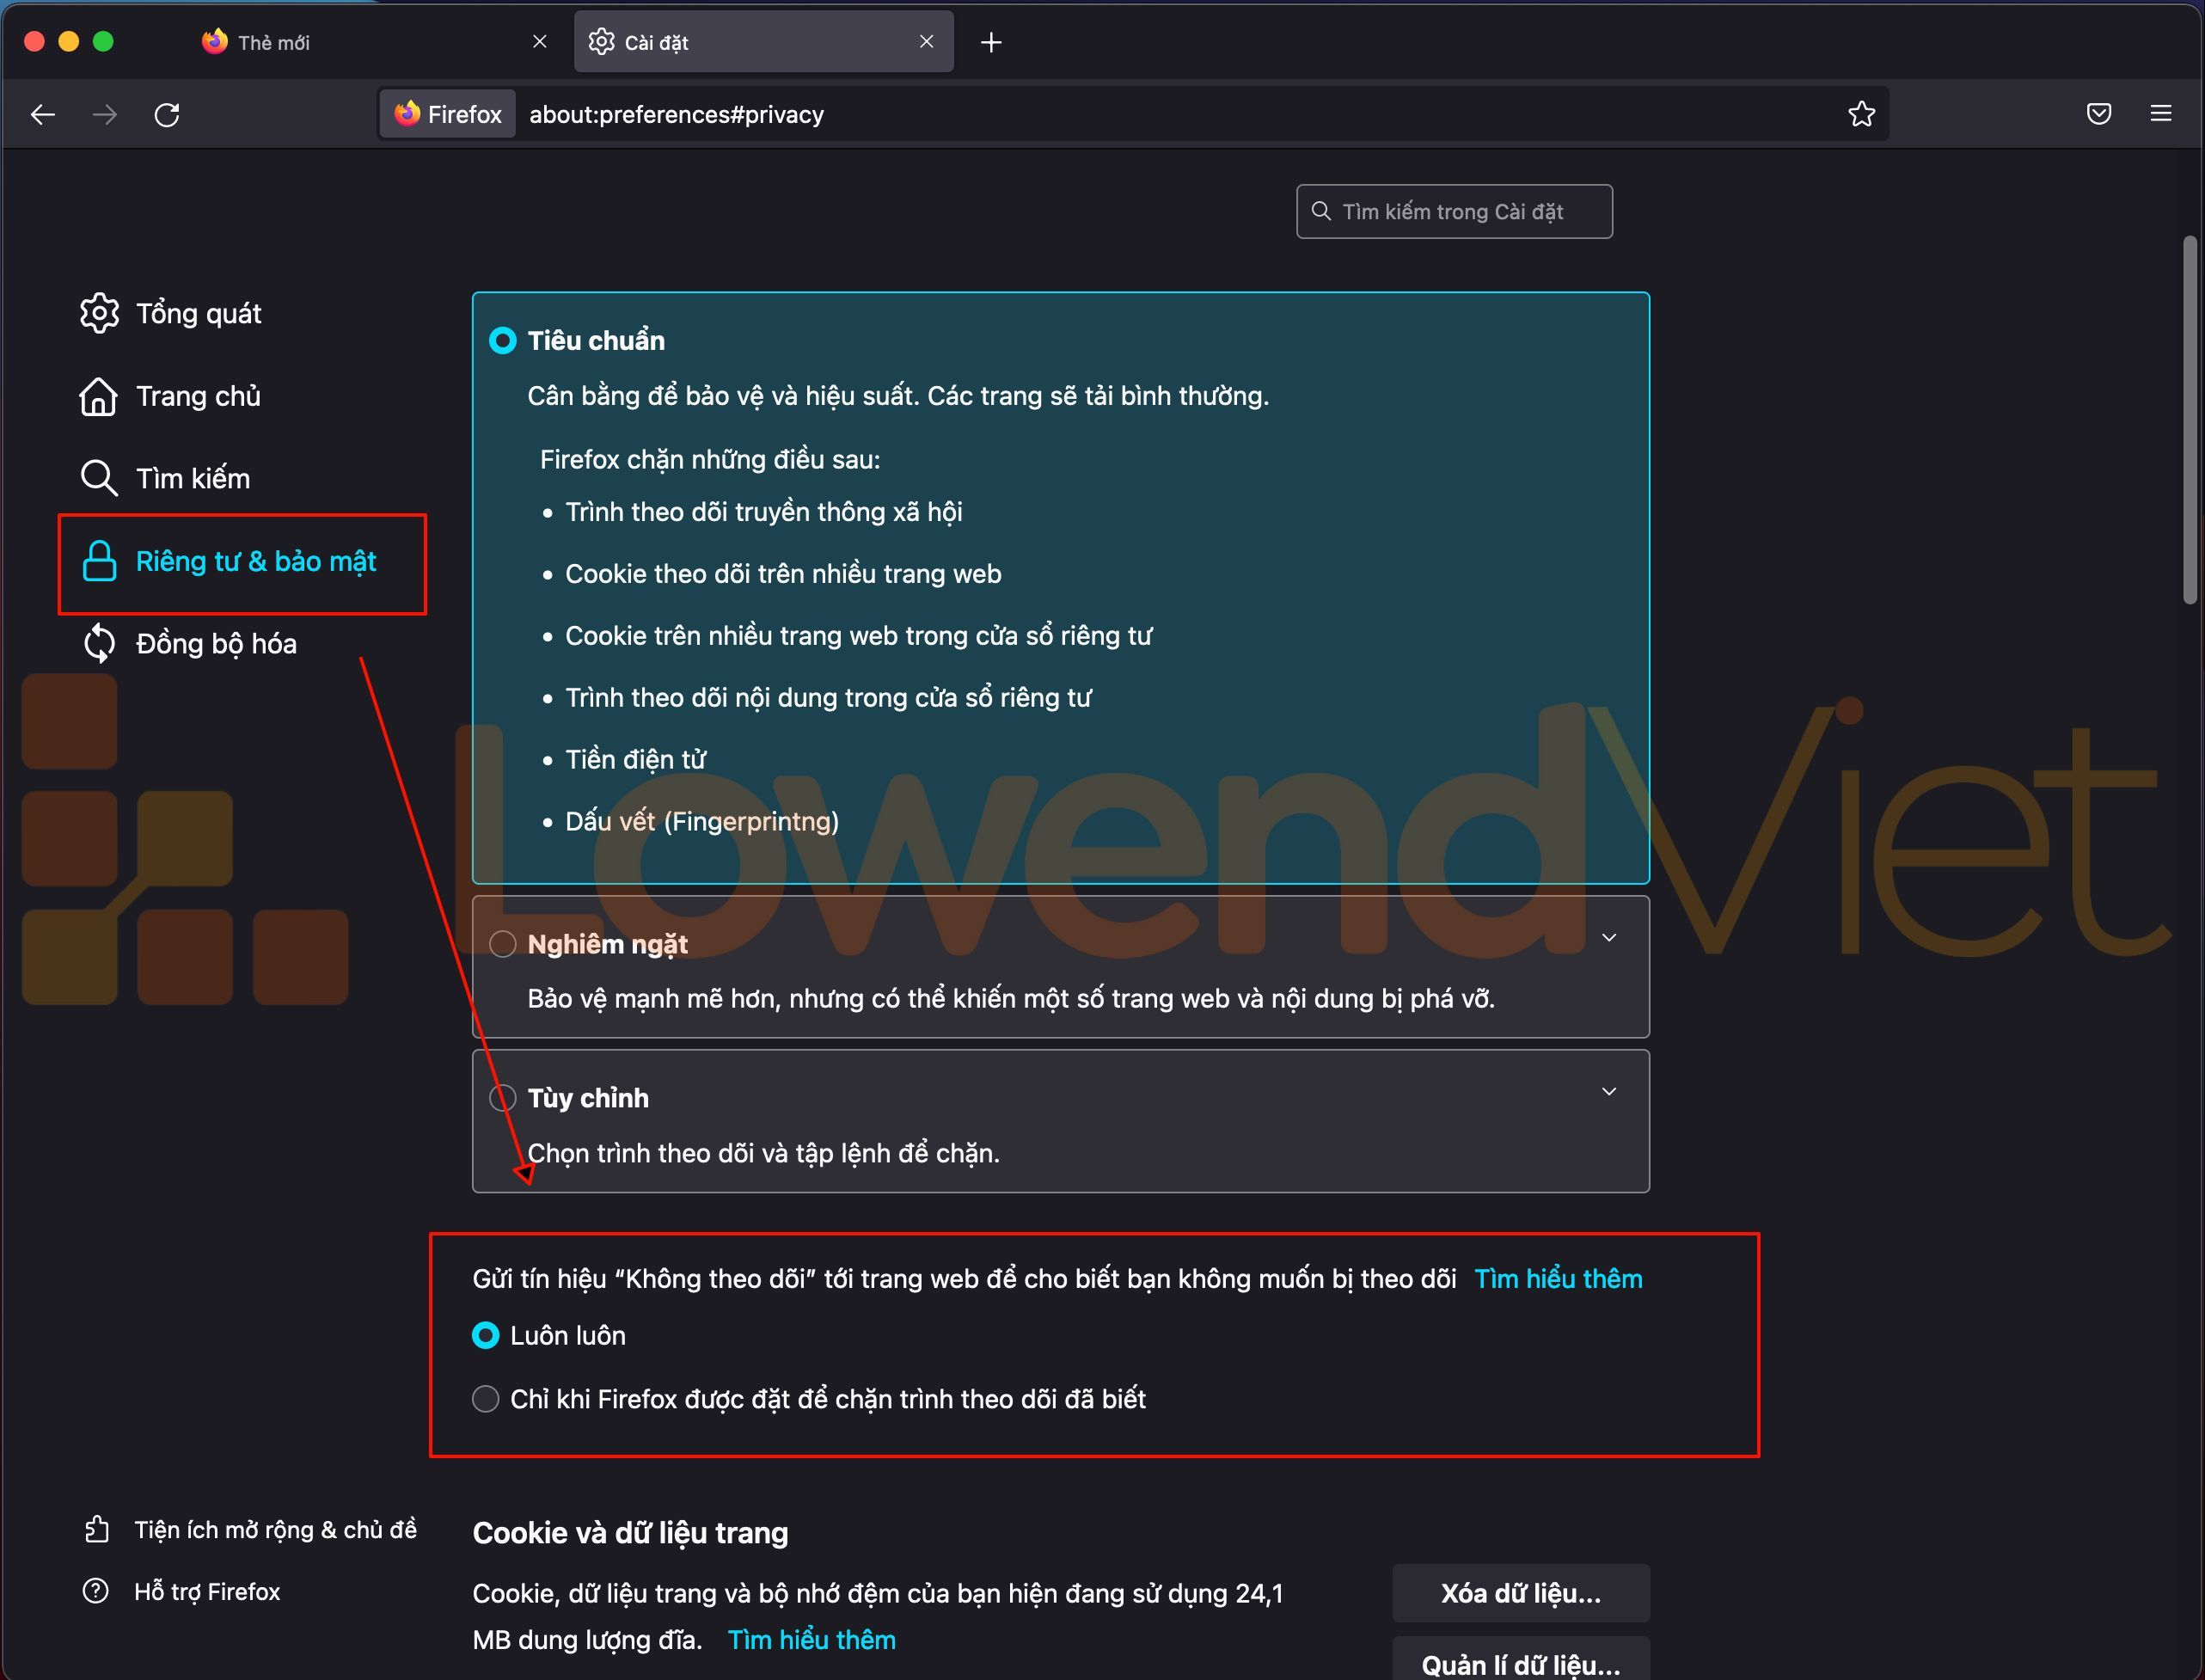Open the hamburger application menu
This screenshot has height=1680, width=2205.
(2160, 114)
